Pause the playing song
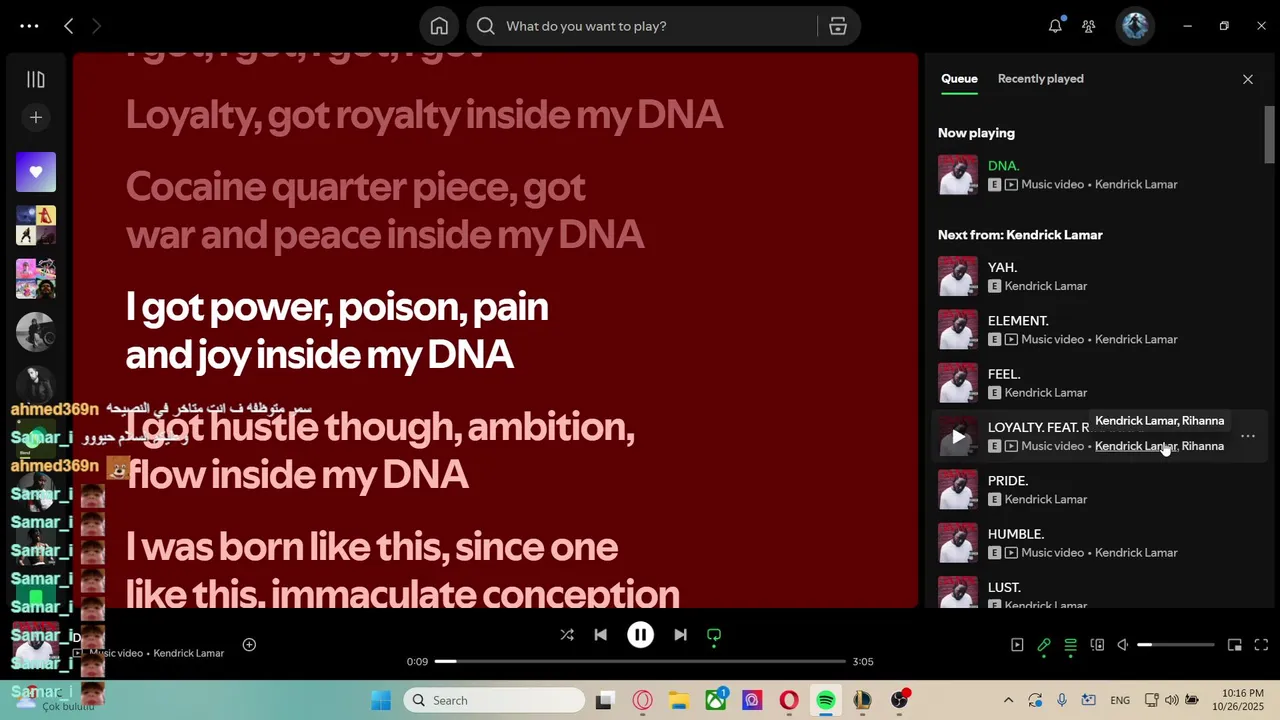The width and height of the screenshot is (1280, 720). [x=640, y=635]
